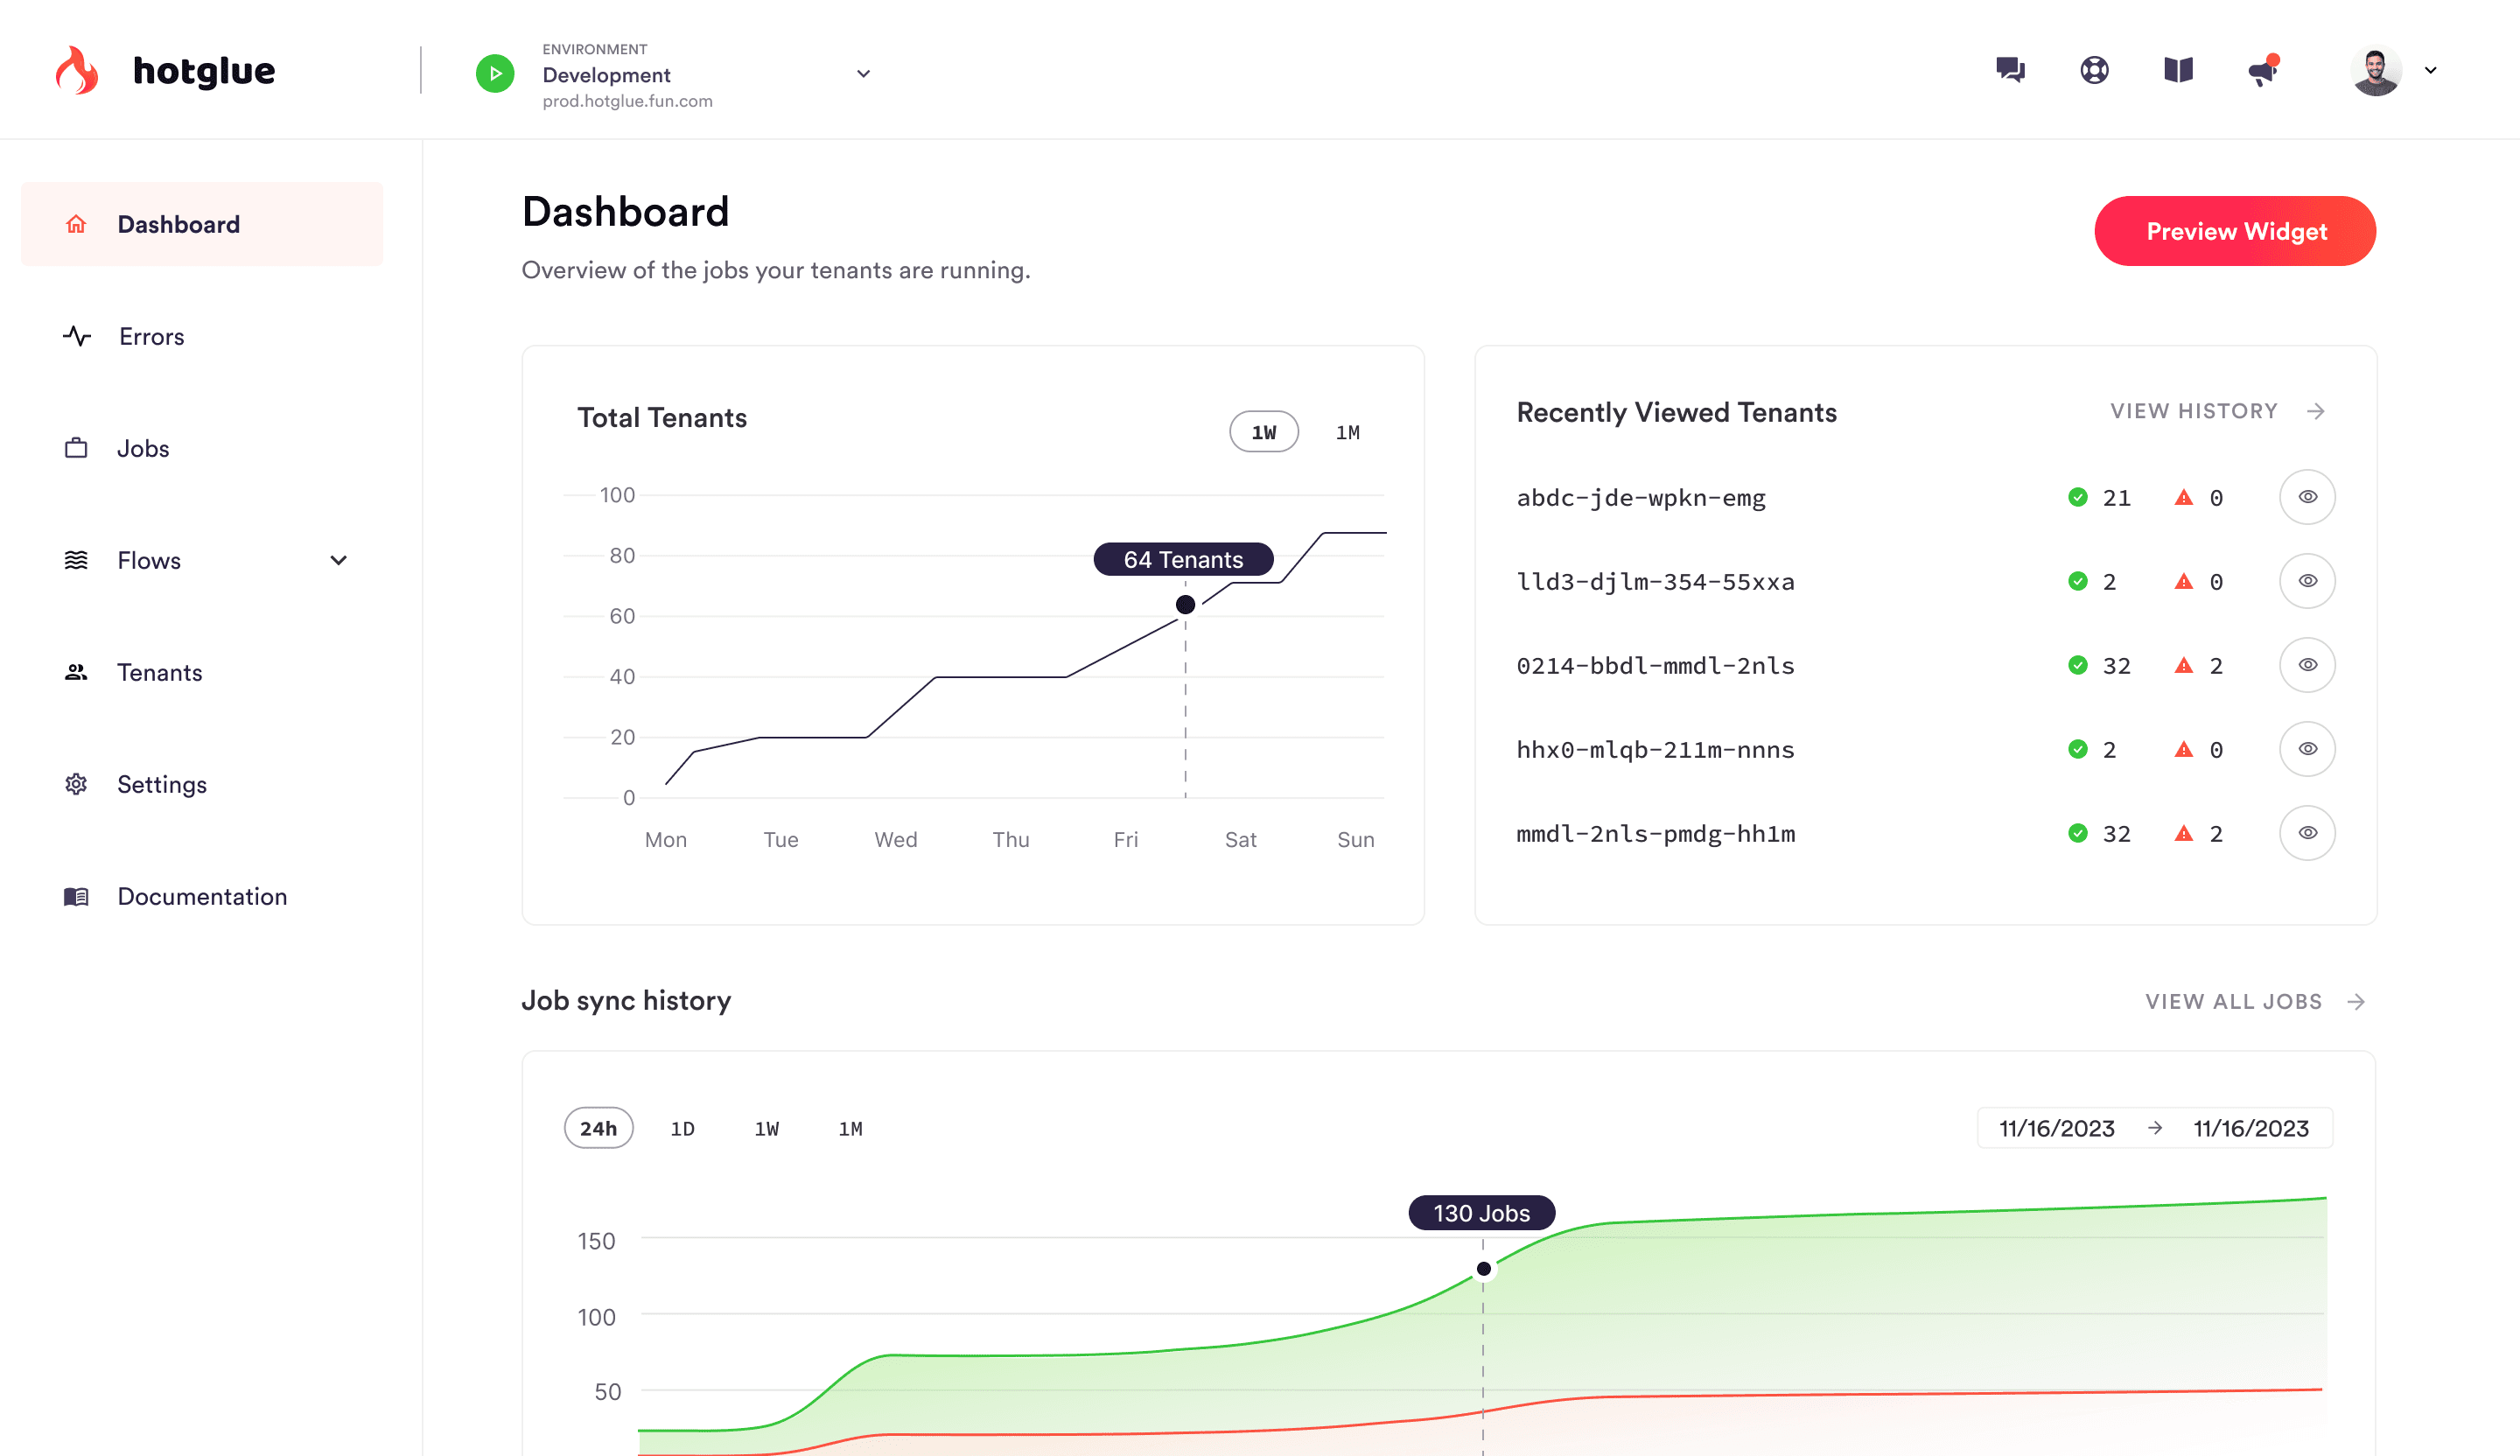Expand the Flows sidebar chevron

click(x=338, y=560)
